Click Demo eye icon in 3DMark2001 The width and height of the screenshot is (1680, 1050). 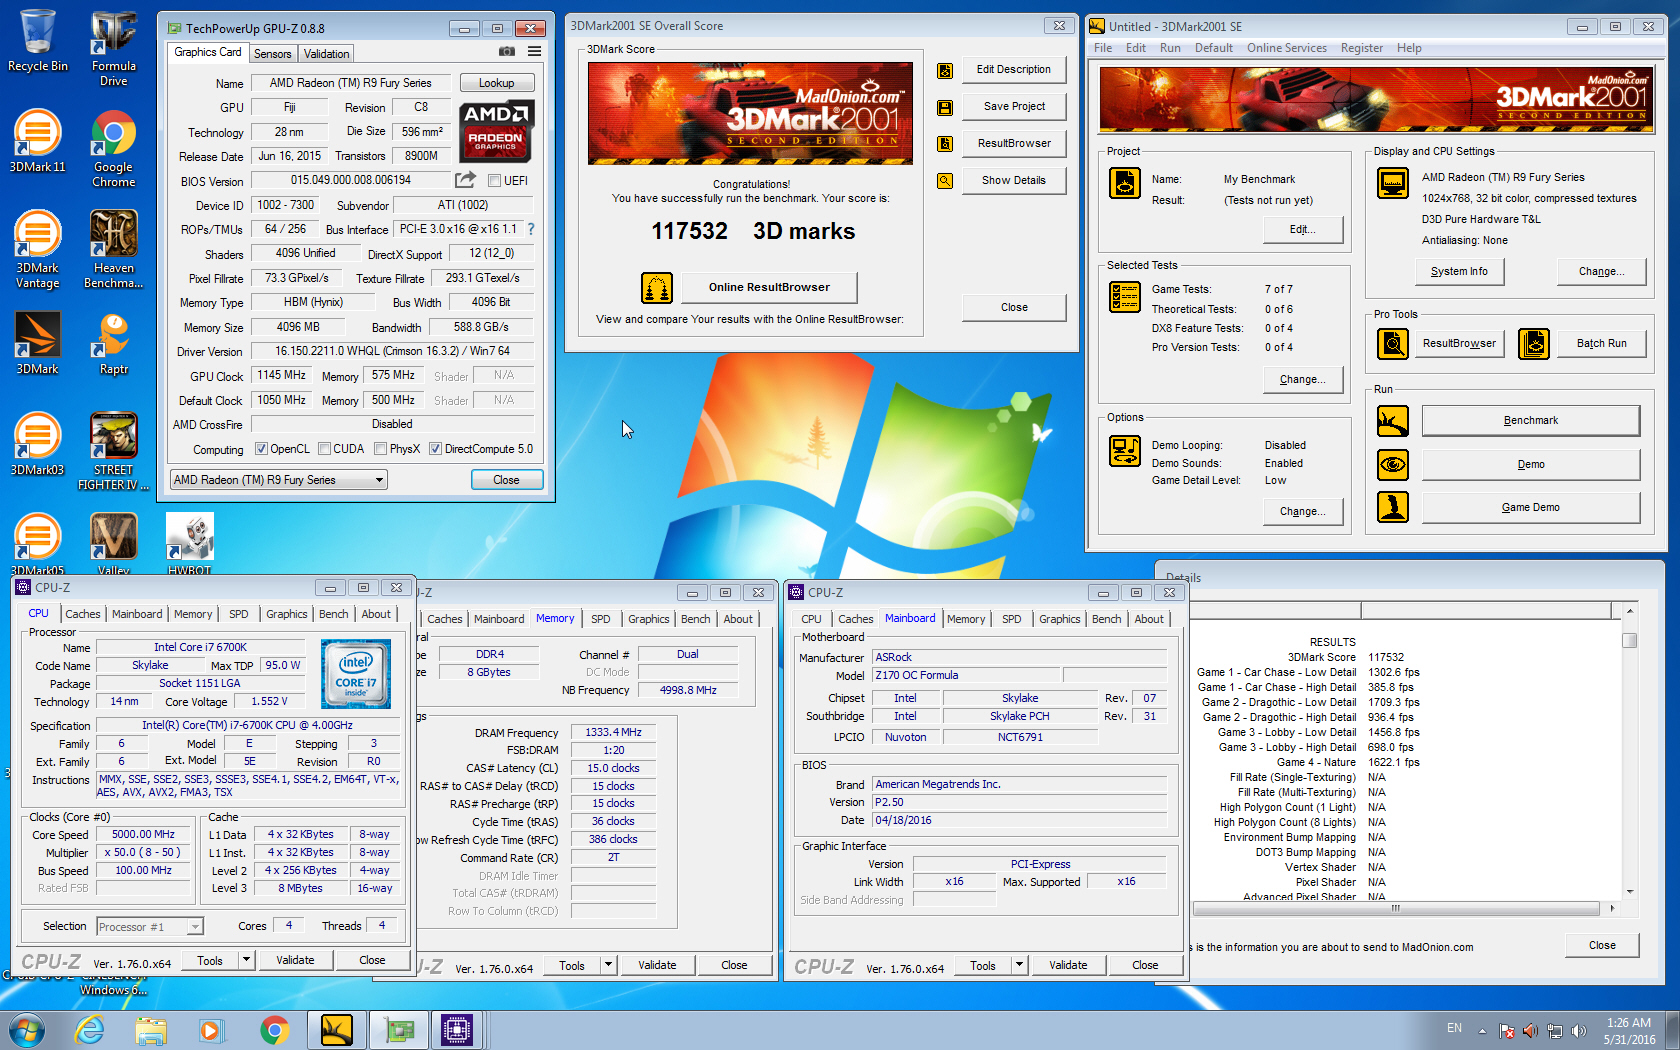(1393, 465)
